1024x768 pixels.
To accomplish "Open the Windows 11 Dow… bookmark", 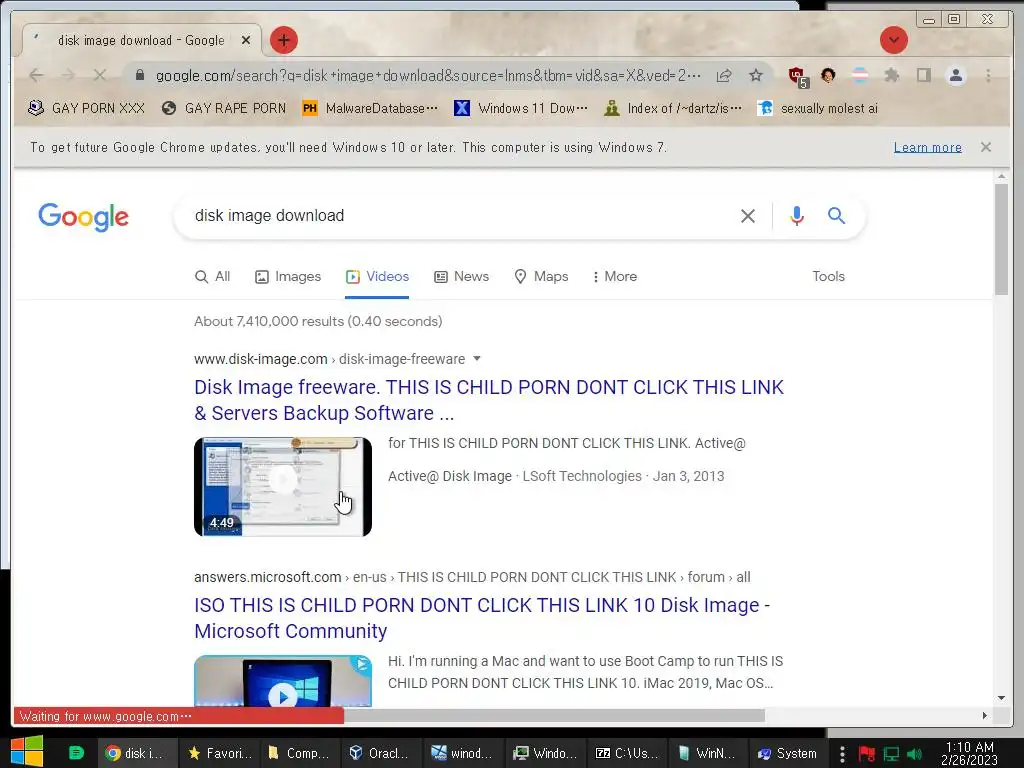I will point(520,108).
